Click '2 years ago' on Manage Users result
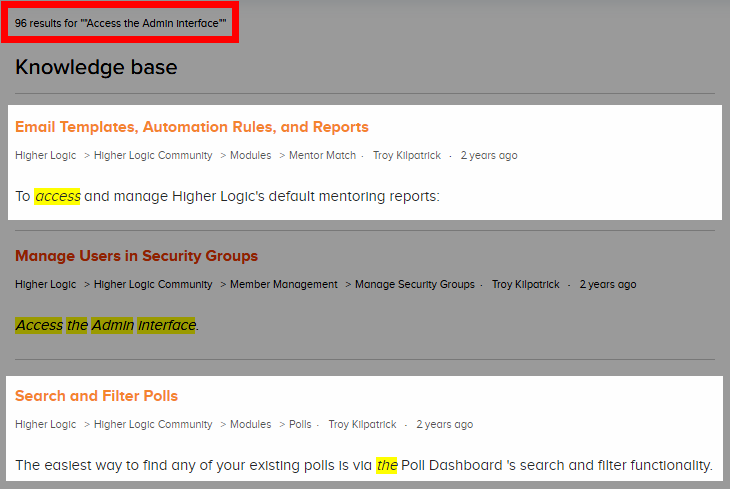The image size is (730, 489). 608,284
